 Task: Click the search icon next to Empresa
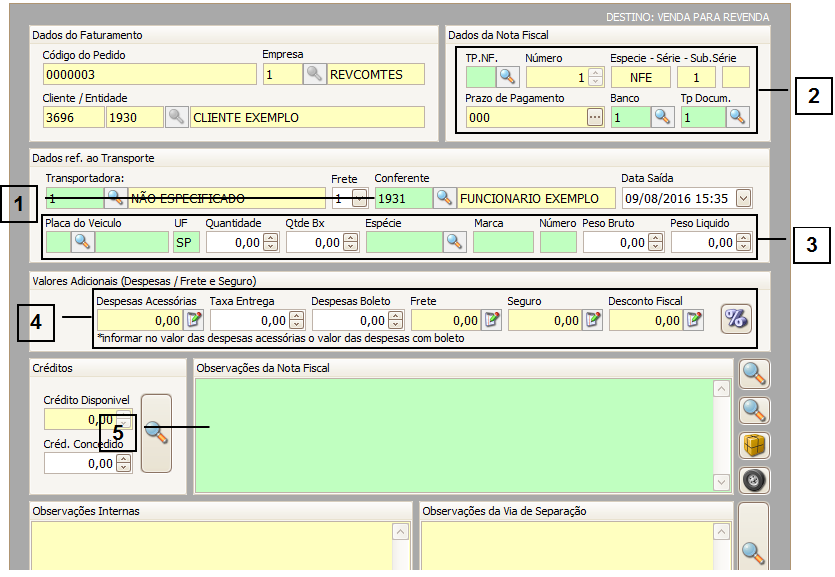click(x=315, y=74)
